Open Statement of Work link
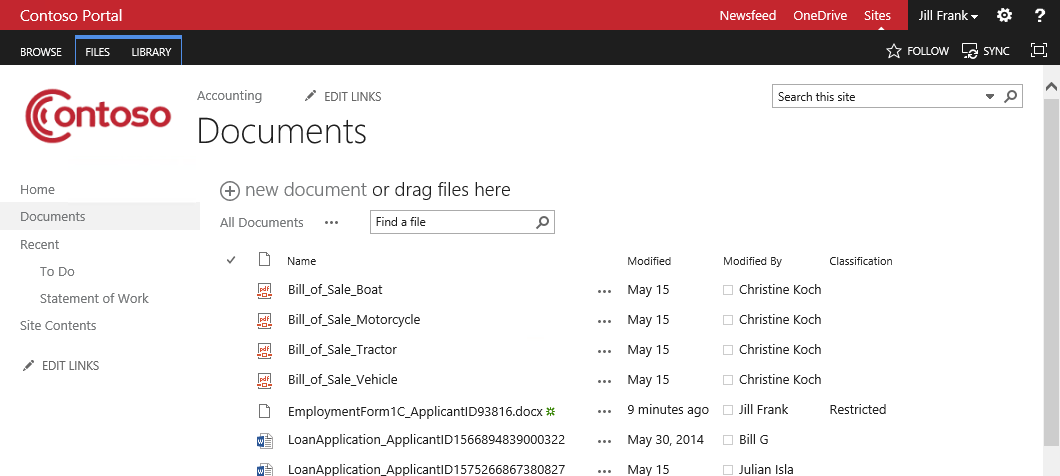 click(94, 298)
